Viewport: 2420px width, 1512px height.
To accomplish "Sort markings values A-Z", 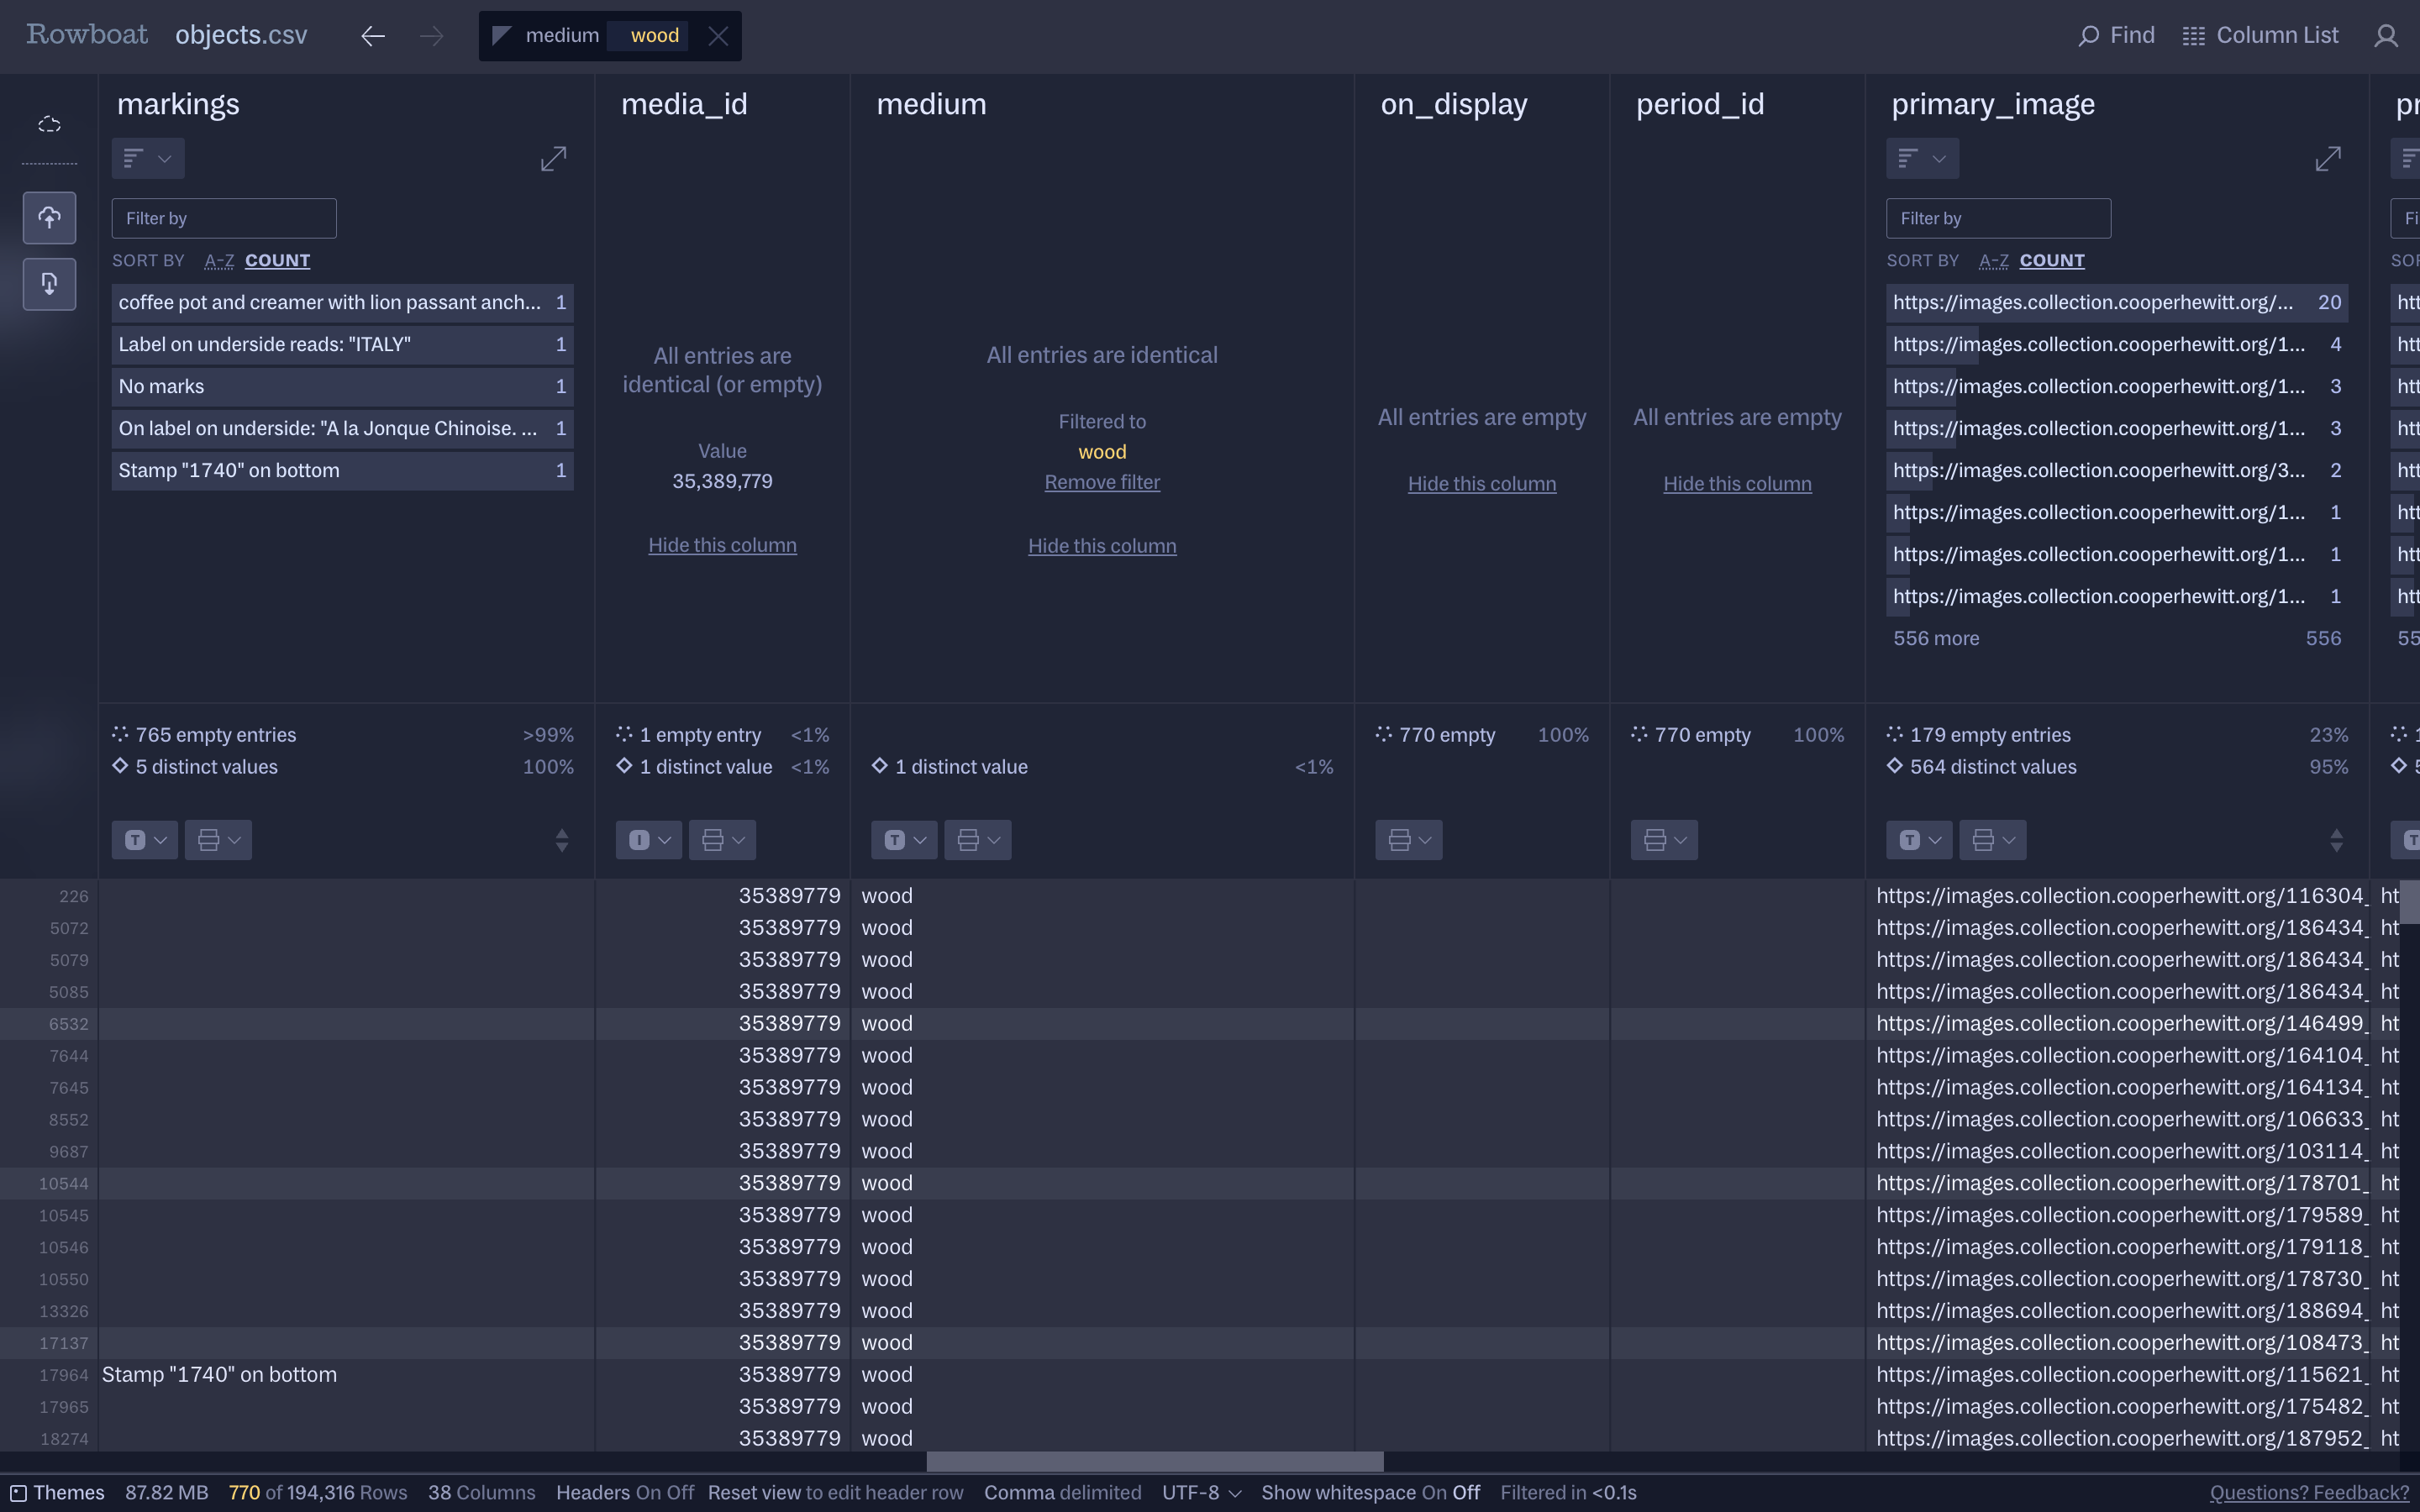I will tap(219, 261).
